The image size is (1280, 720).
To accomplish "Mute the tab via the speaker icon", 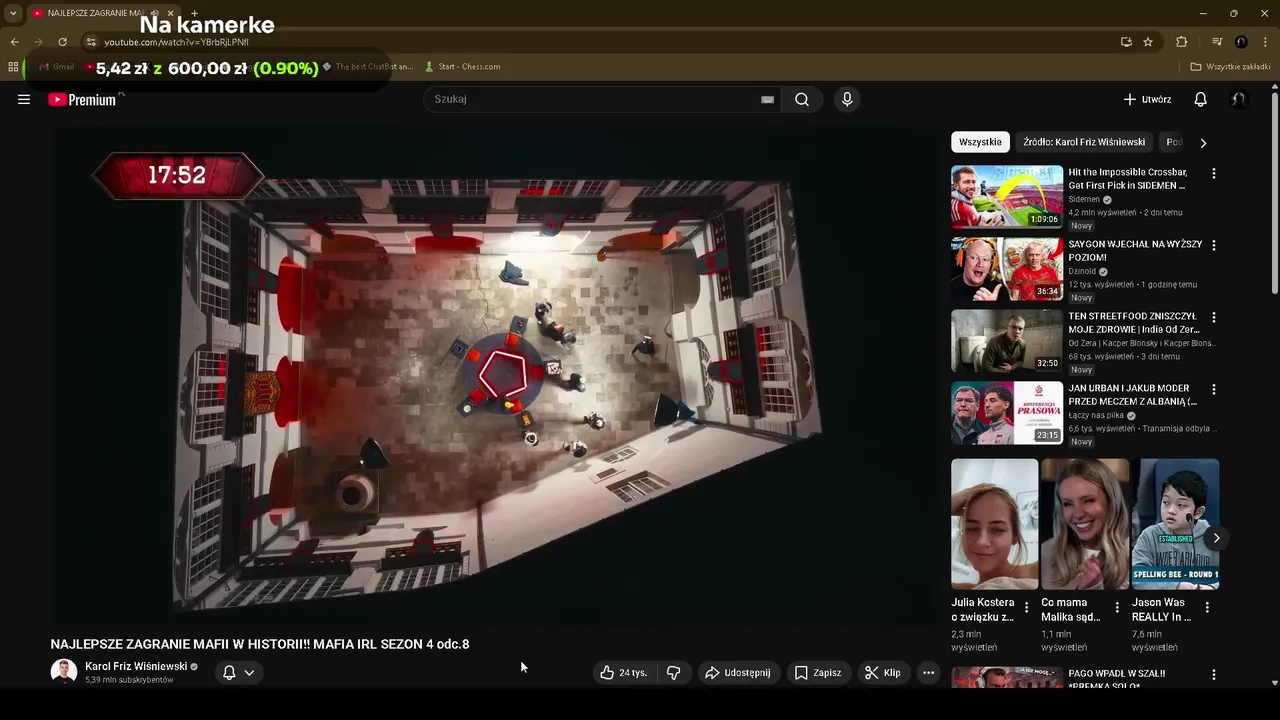I will pyautogui.click(x=155, y=13).
